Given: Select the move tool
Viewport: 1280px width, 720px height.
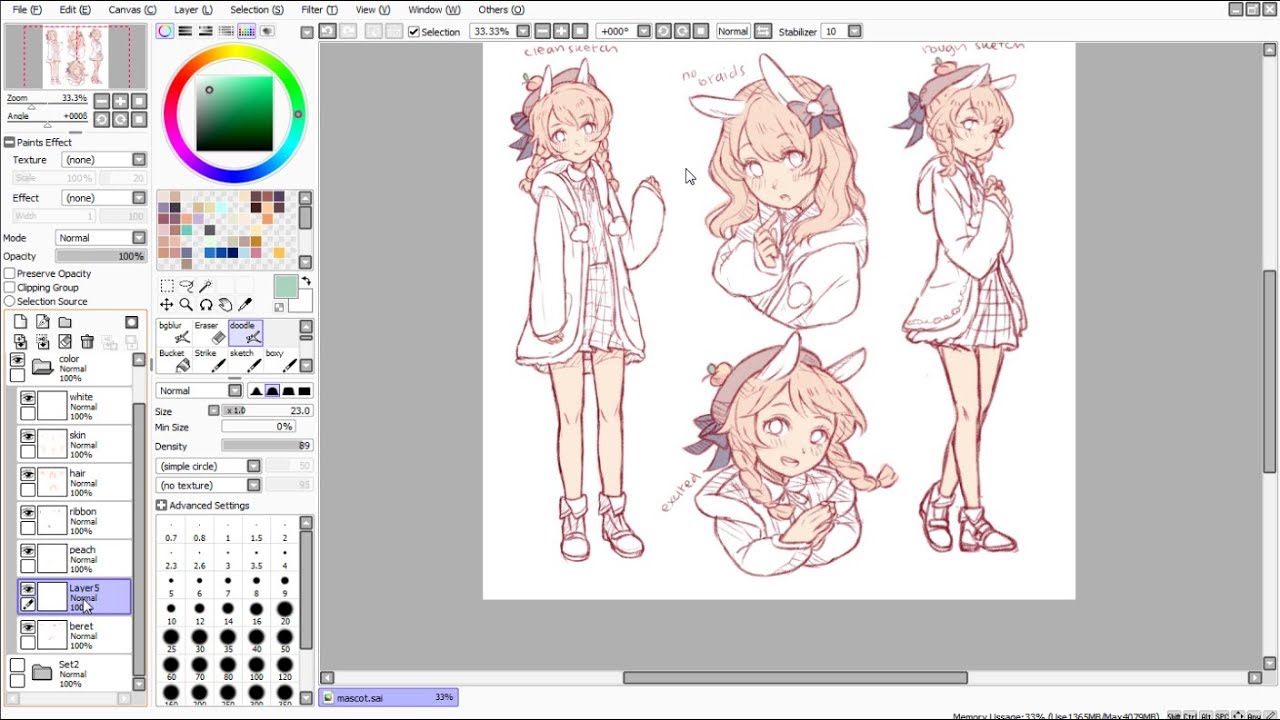Looking at the screenshot, I should (x=167, y=305).
